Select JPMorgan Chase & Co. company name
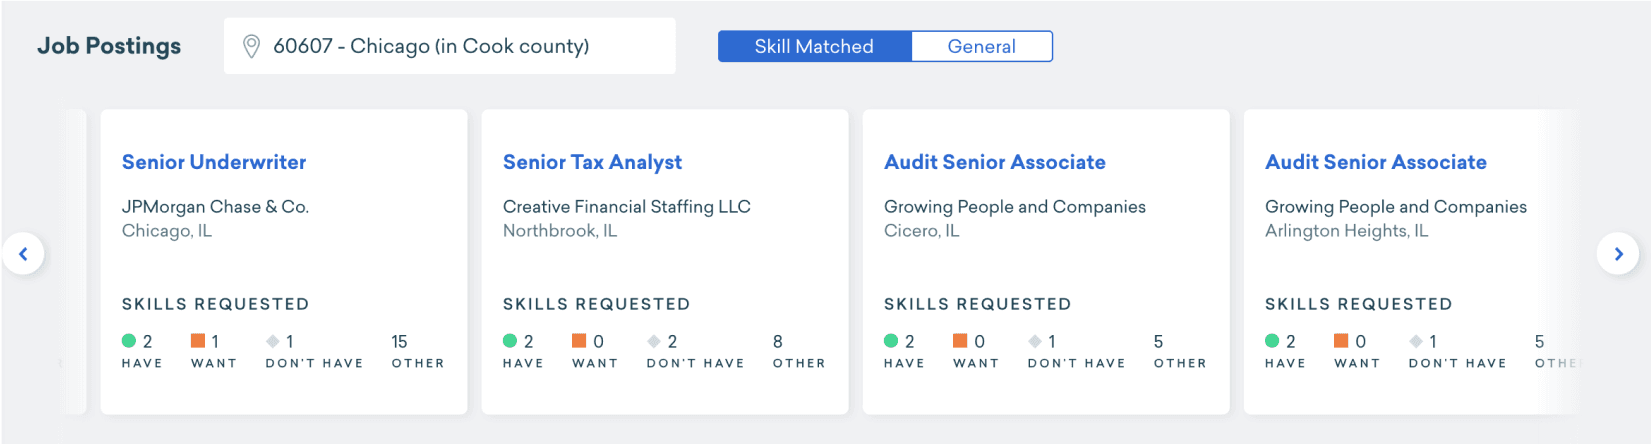The height and width of the screenshot is (444, 1651). 215,207
